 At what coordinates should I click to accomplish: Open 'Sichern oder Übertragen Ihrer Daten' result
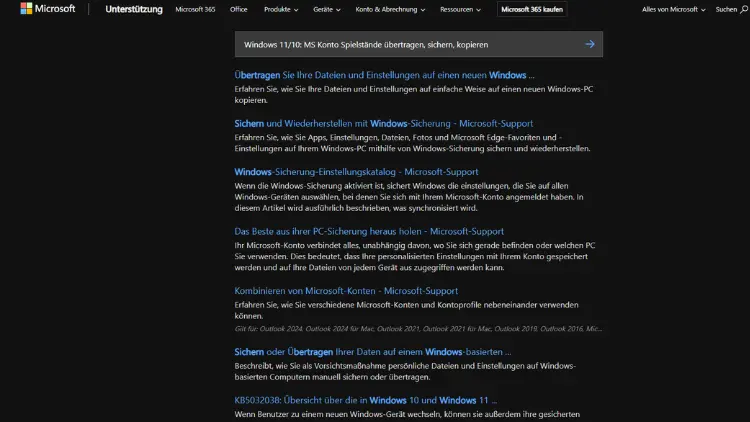pos(373,352)
